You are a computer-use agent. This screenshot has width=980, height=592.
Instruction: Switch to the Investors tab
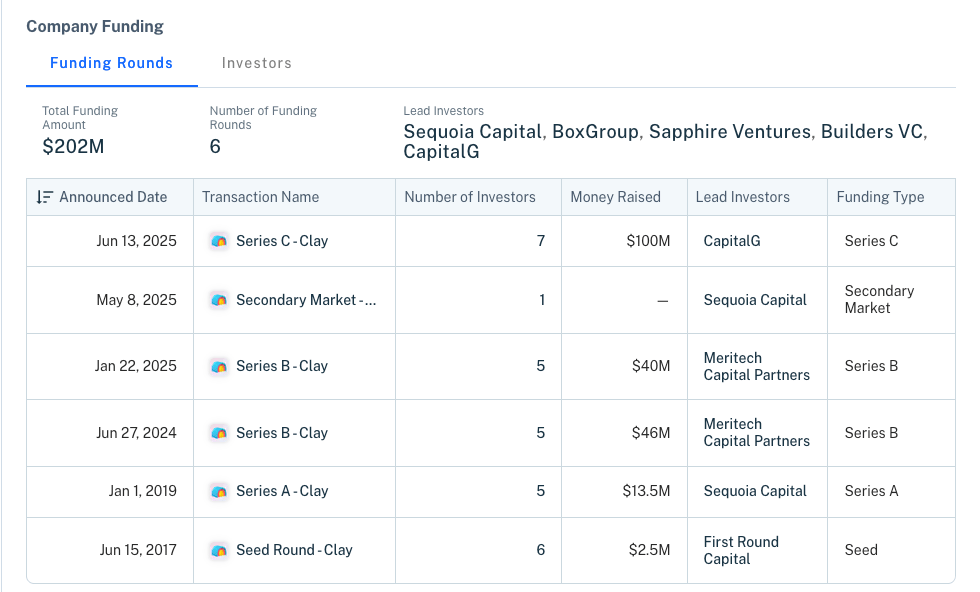[x=257, y=63]
